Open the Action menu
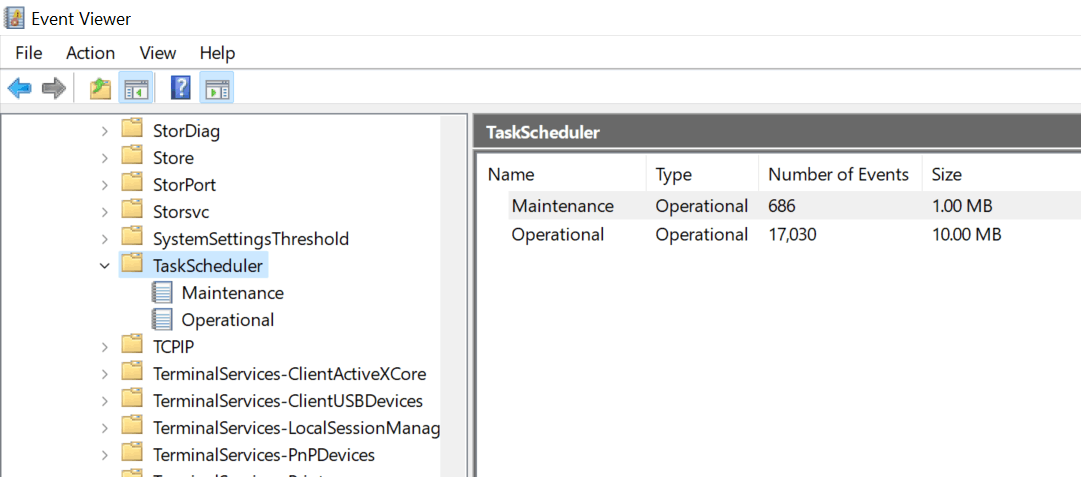 point(90,53)
